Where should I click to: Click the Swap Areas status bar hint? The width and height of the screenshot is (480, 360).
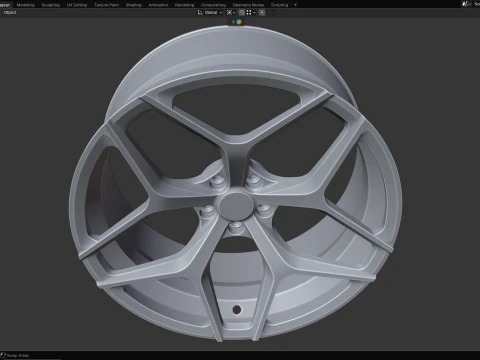[x=15, y=355]
